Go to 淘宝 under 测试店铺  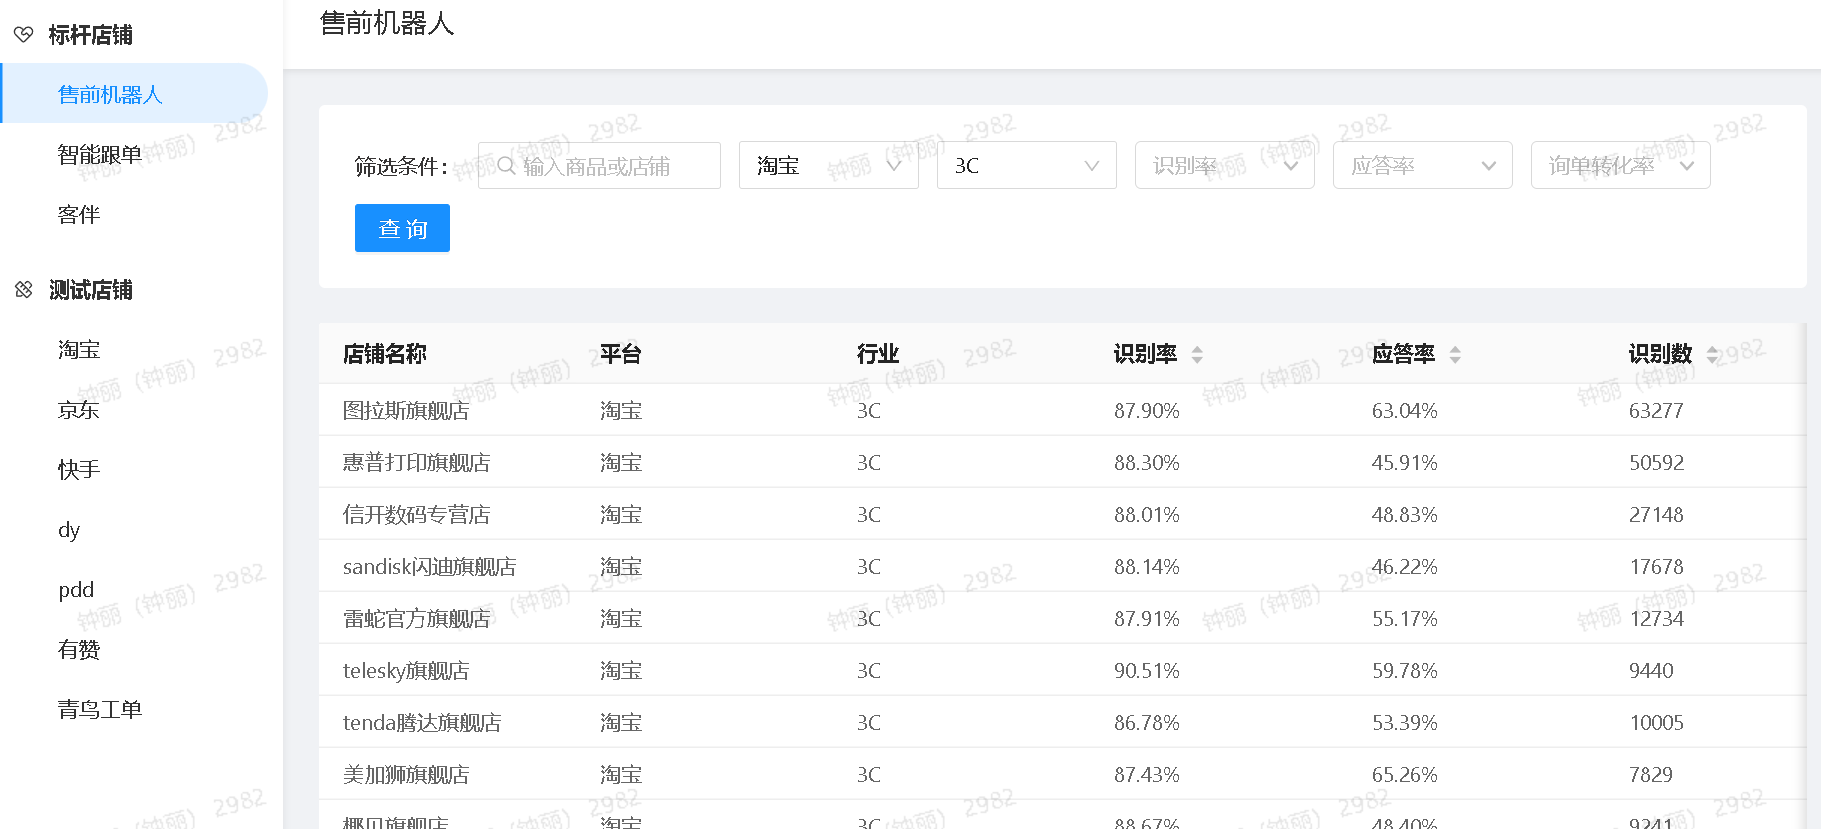[79, 350]
